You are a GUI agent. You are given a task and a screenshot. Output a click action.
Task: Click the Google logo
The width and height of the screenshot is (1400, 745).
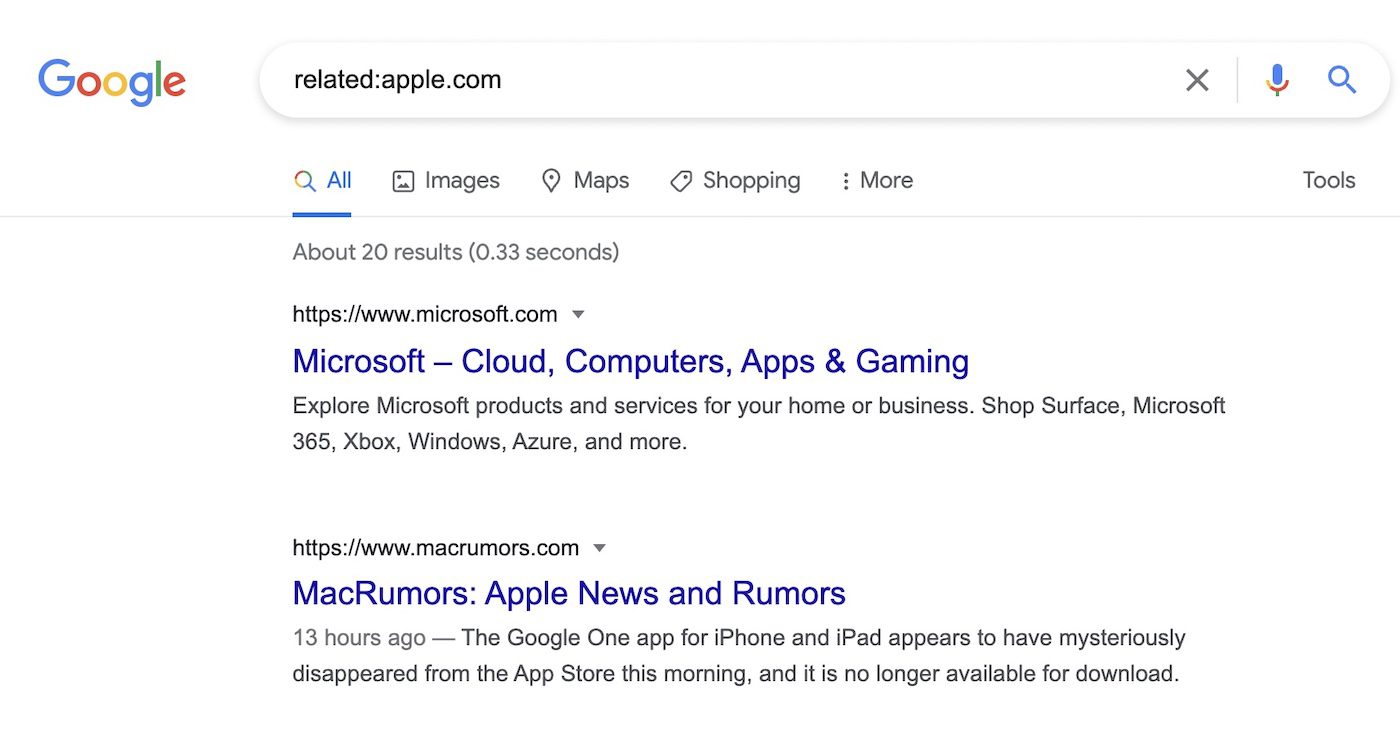pos(112,82)
